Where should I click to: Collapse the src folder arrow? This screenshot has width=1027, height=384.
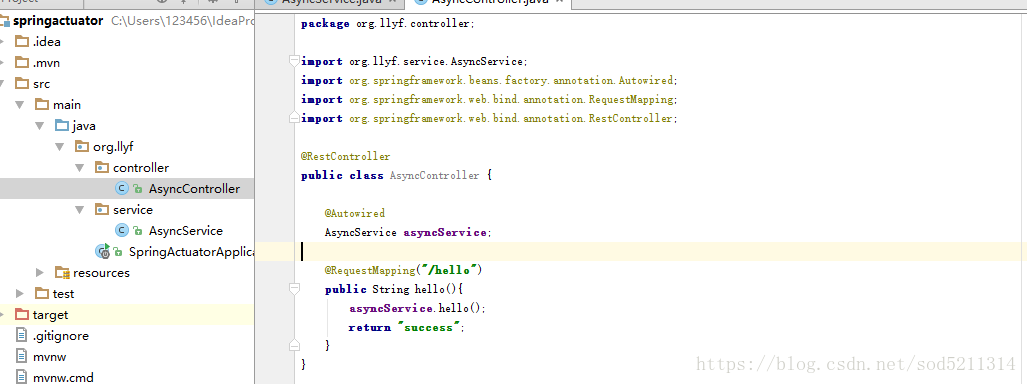click(x=3, y=84)
